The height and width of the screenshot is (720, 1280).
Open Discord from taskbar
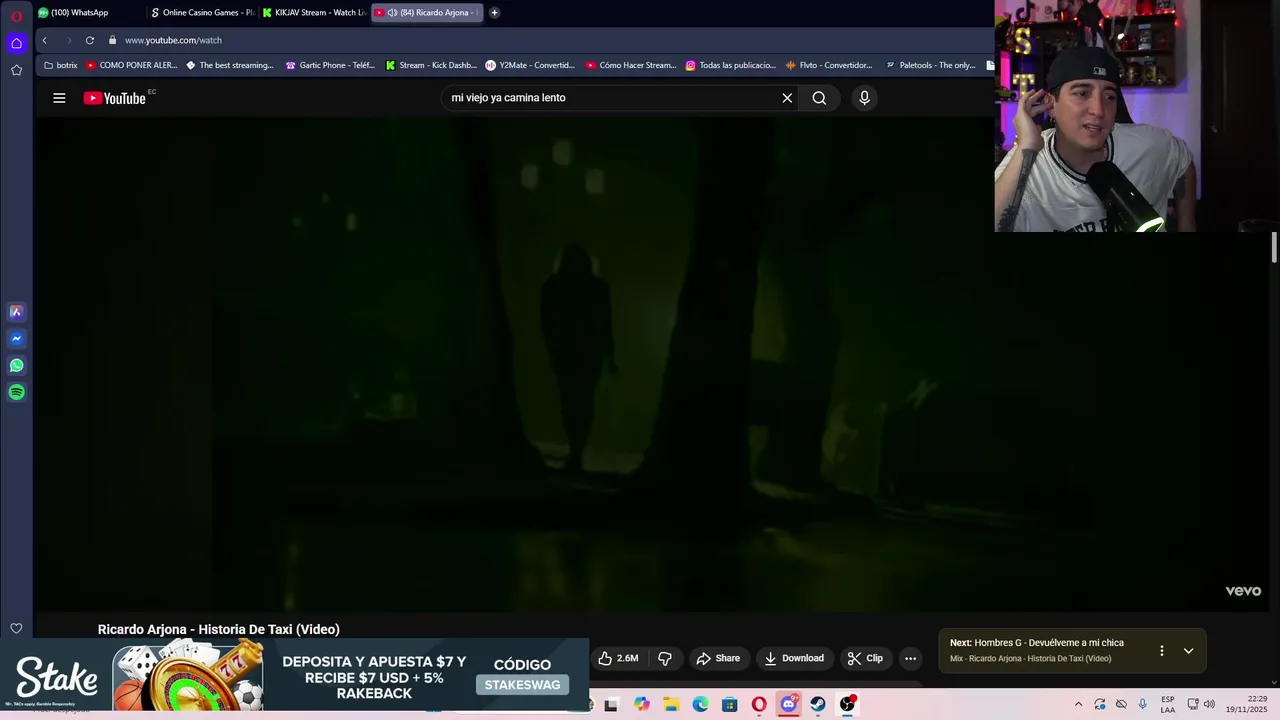pos(789,704)
